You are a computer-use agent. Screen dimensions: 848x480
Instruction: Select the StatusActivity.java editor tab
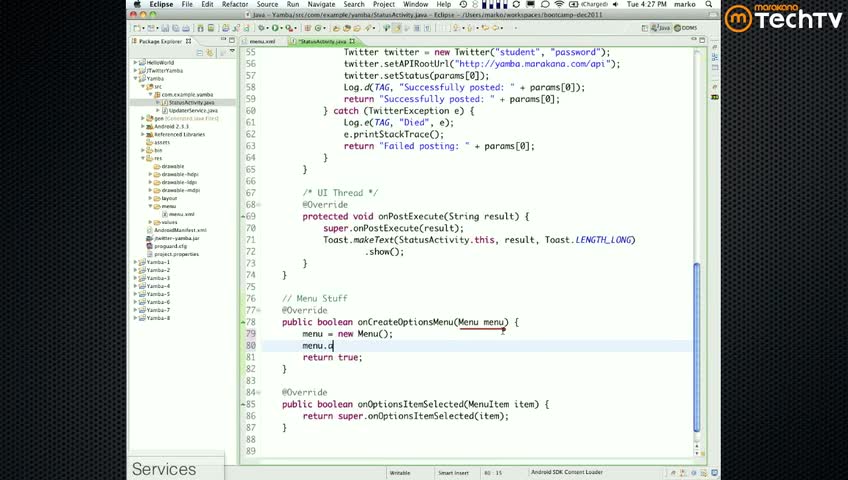click(x=322, y=41)
